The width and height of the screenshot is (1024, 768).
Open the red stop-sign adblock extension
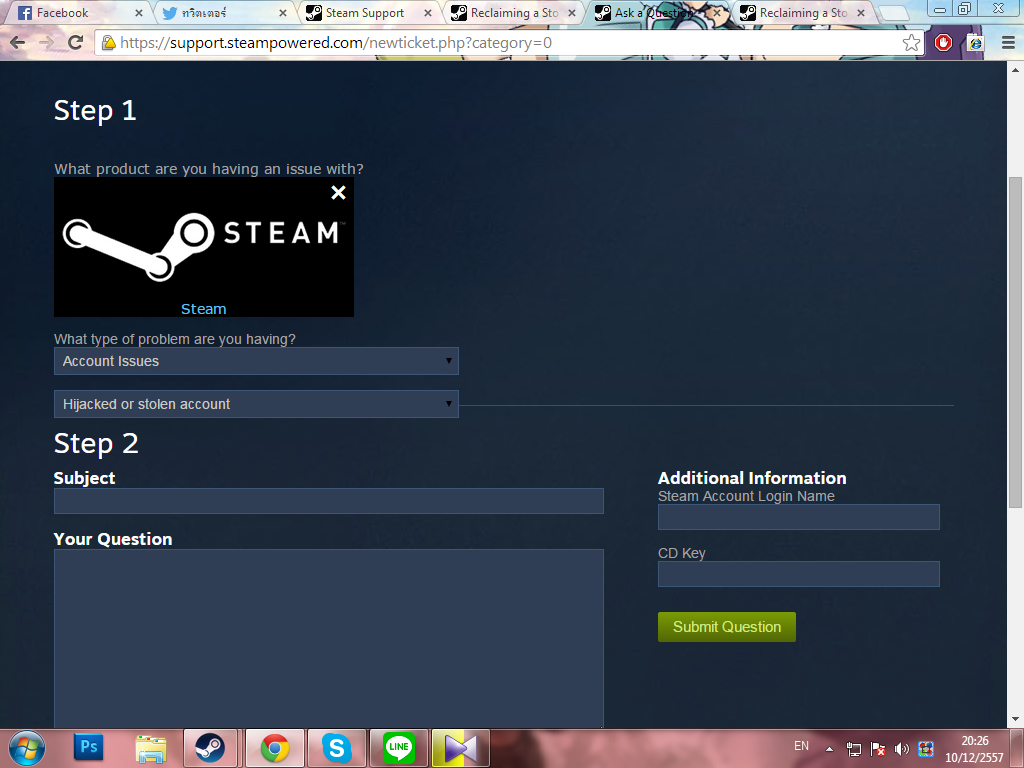click(944, 43)
